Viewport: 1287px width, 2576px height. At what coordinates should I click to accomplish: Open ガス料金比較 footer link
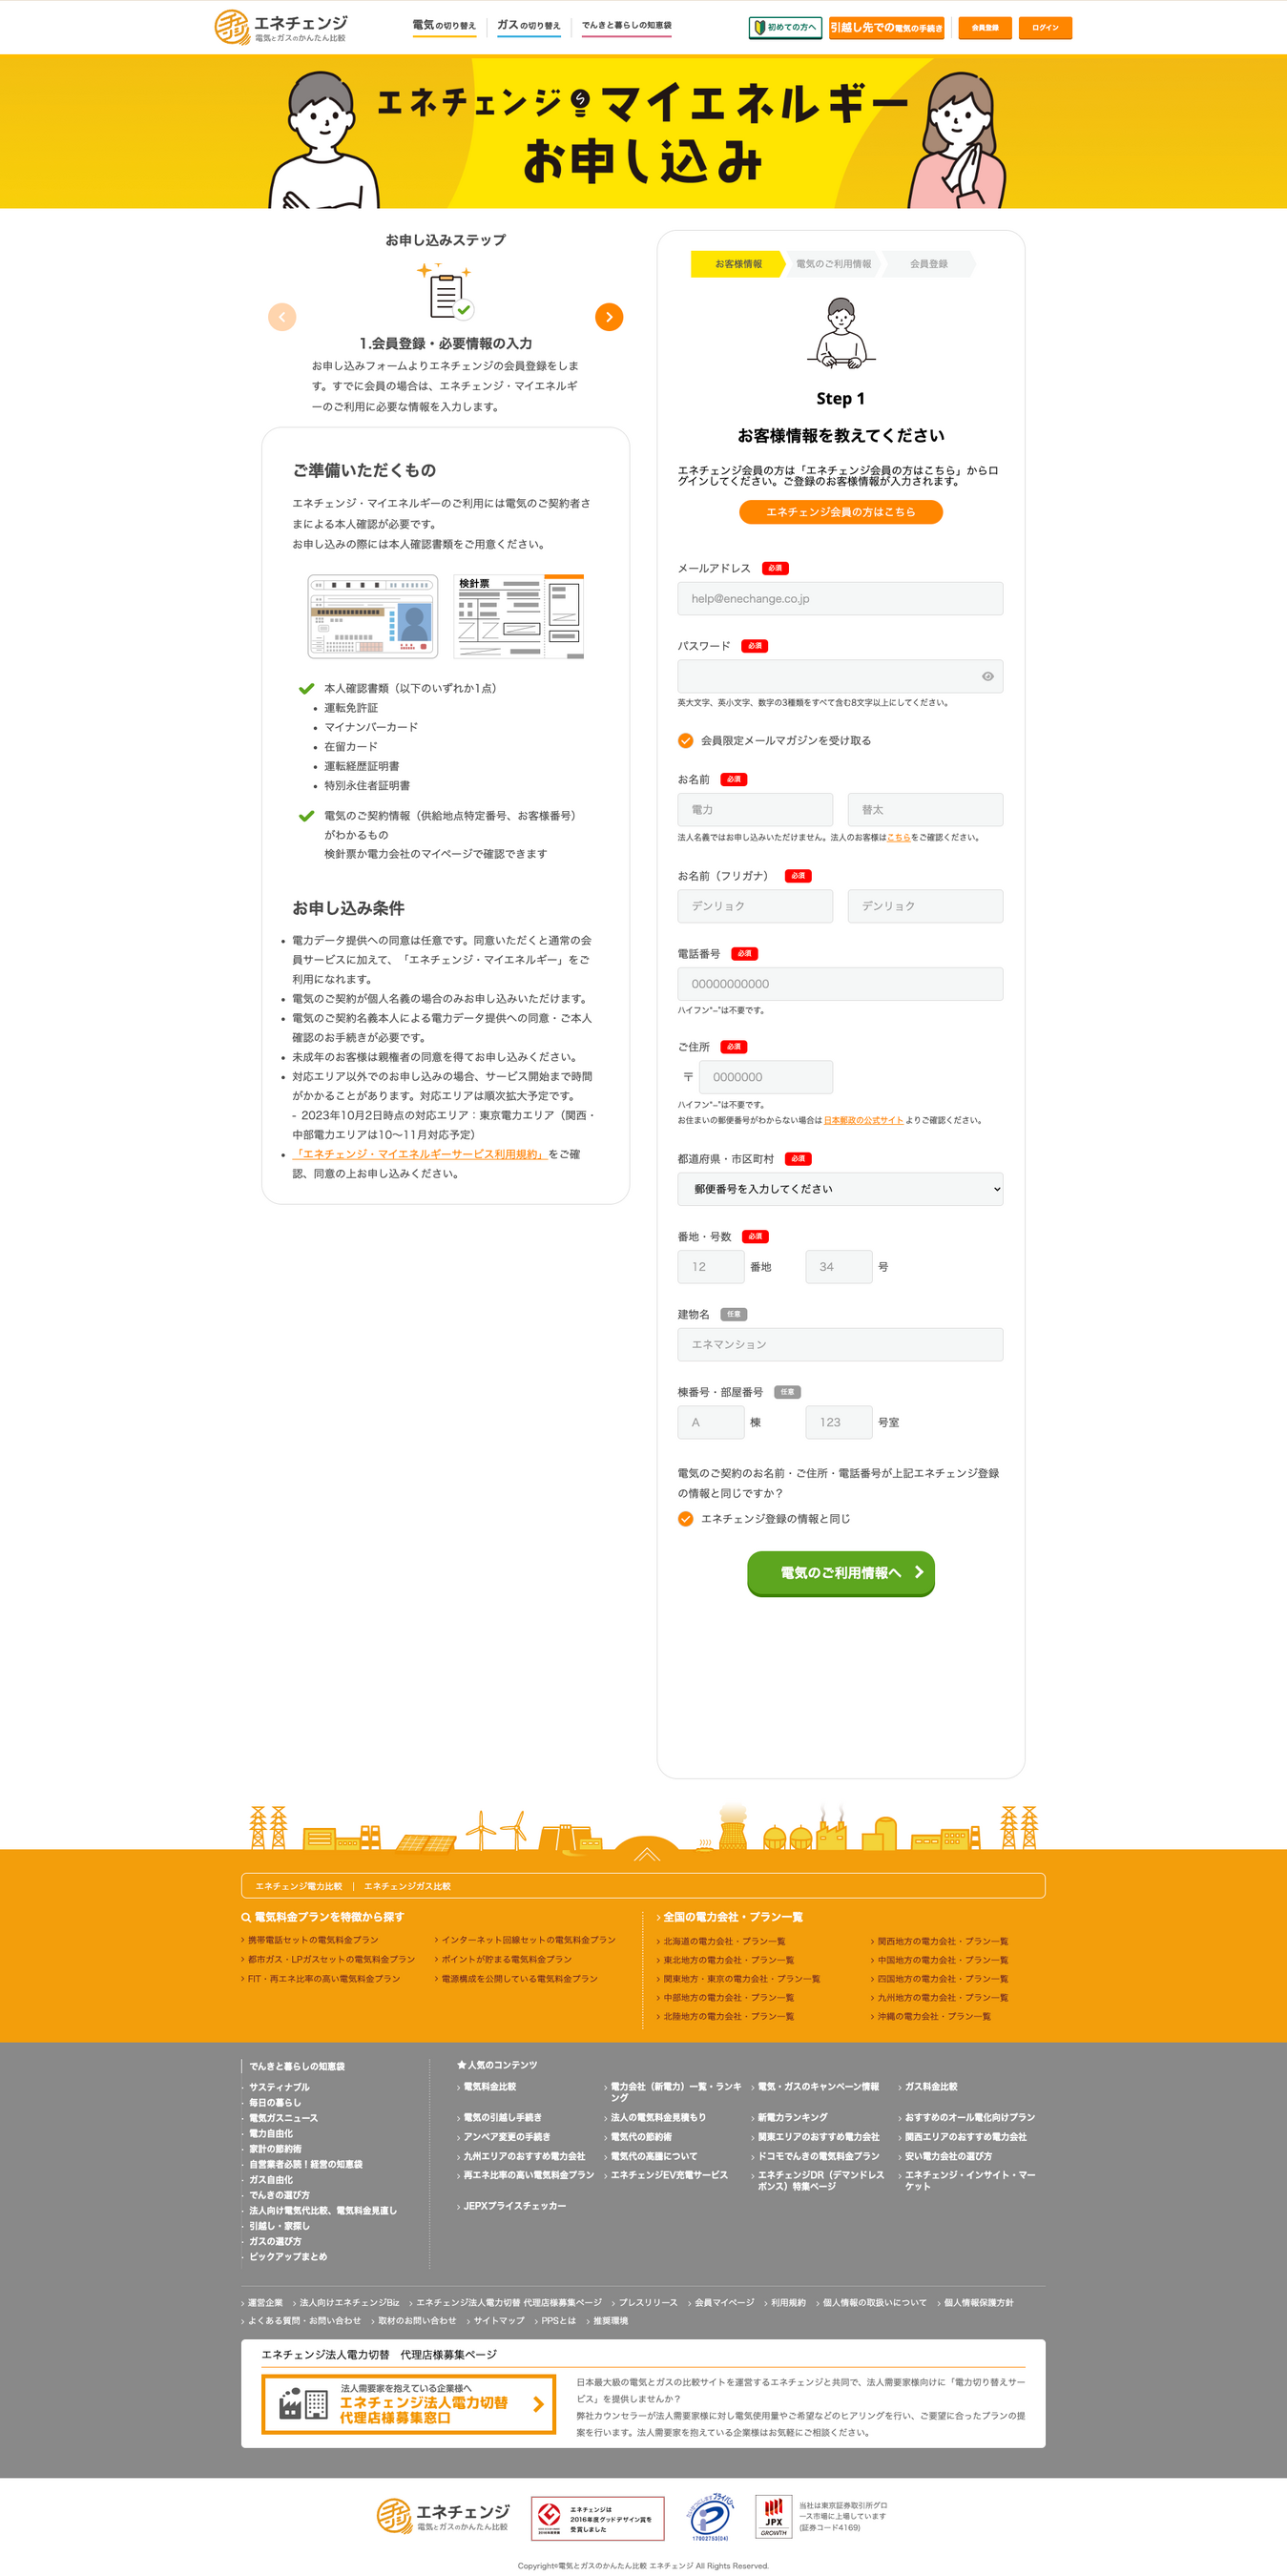(x=931, y=2087)
